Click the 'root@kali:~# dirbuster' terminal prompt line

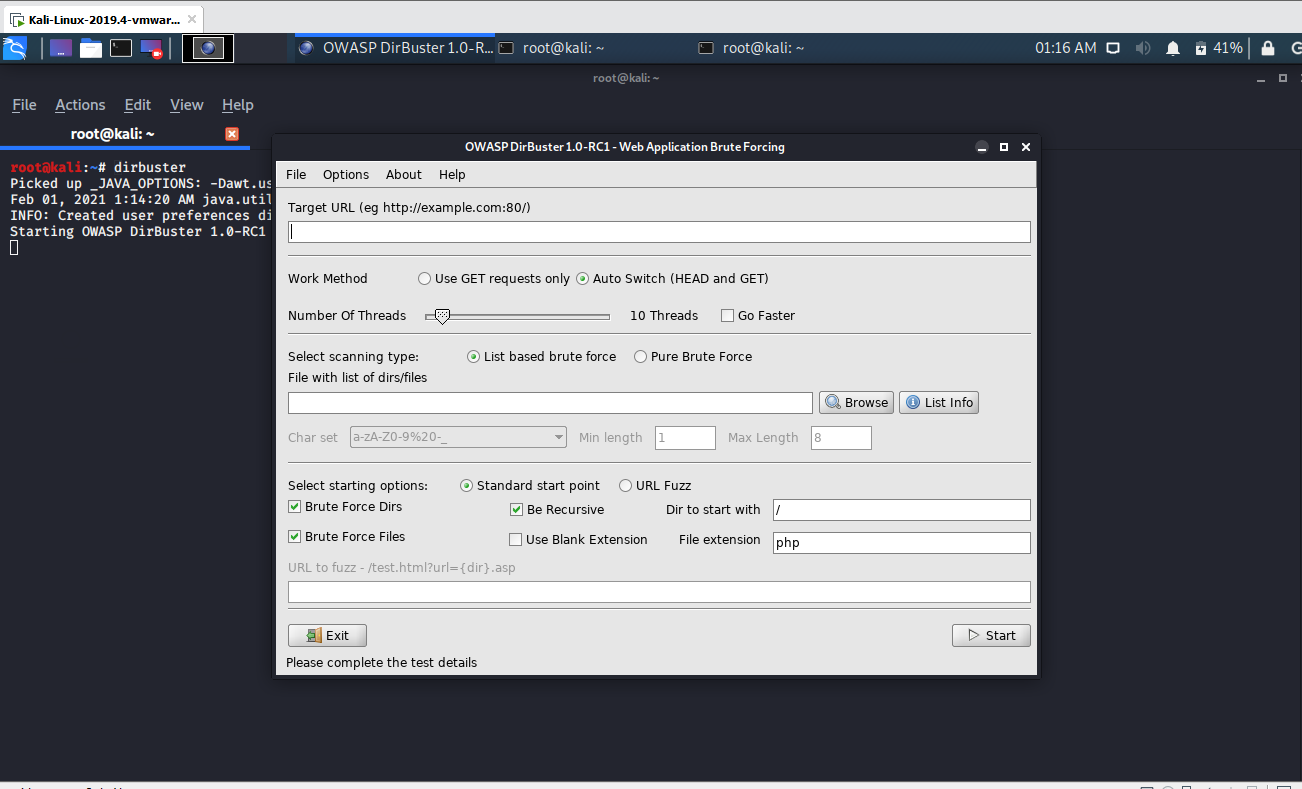pos(98,168)
